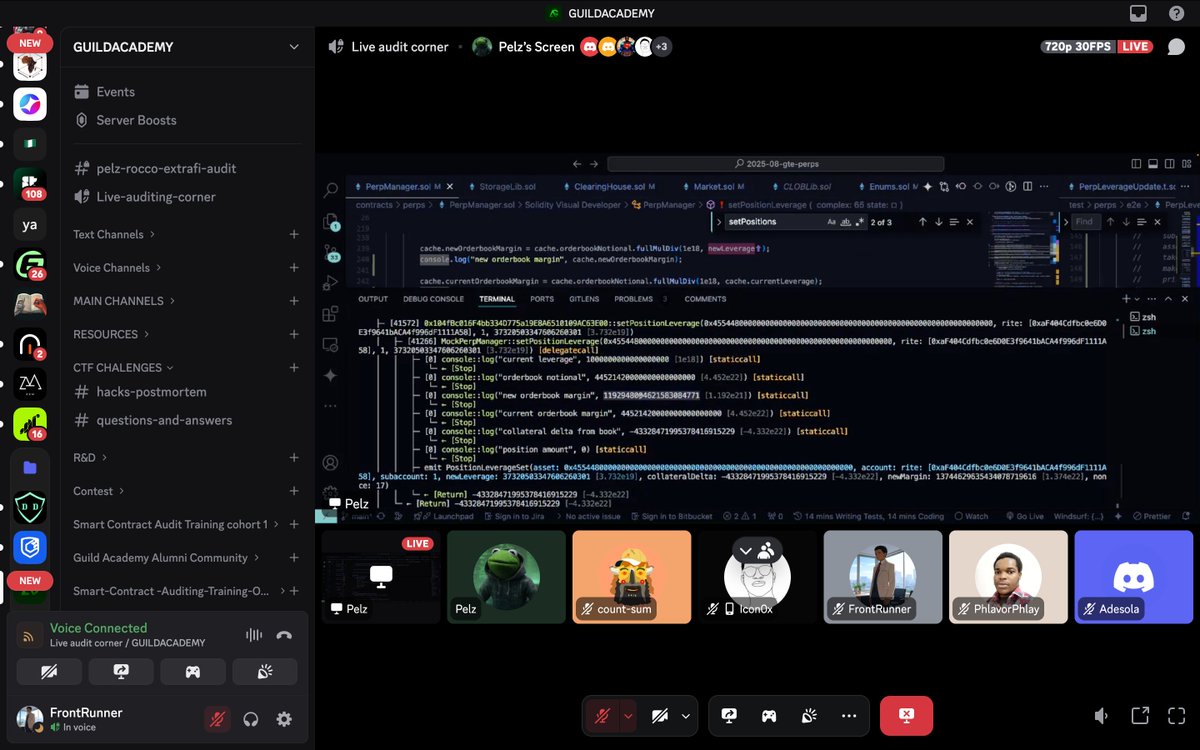1200x750 pixels.
Task: Enter full screen mode
Action: click(x=1176, y=716)
